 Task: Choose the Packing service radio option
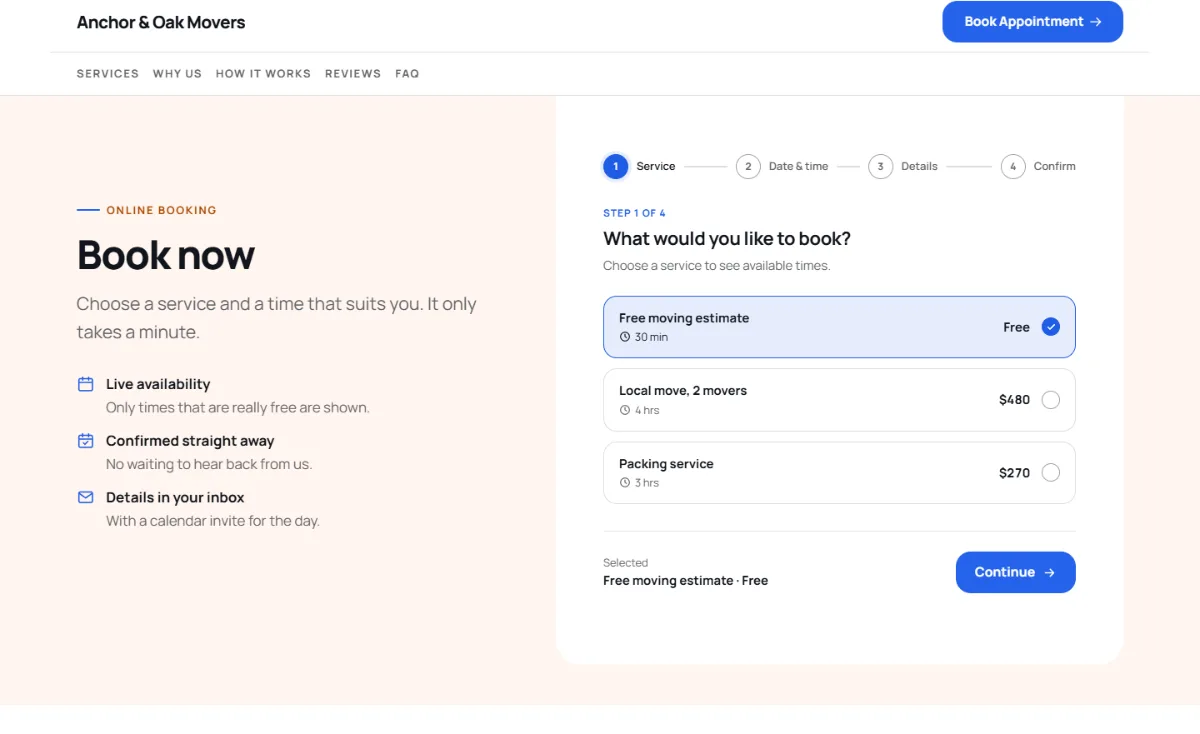point(1051,473)
